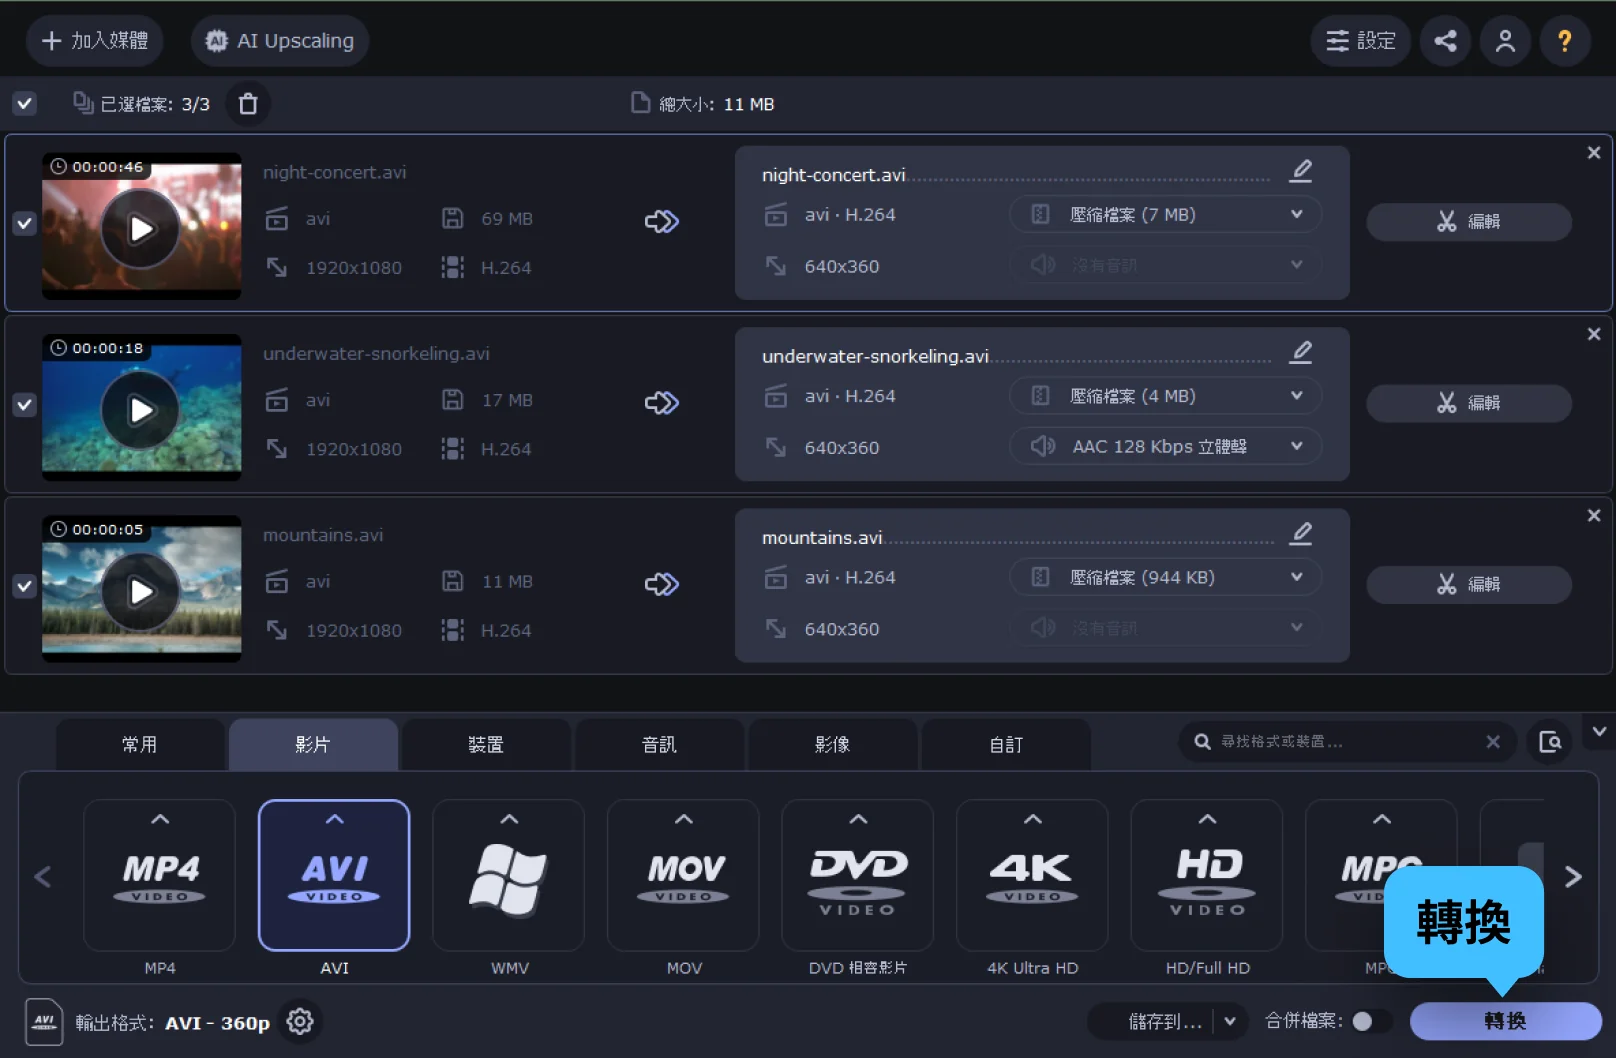The width and height of the screenshot is (1616, 1058).
Task: Open the share icon in top bar
Action: [x=1445, y=41]
